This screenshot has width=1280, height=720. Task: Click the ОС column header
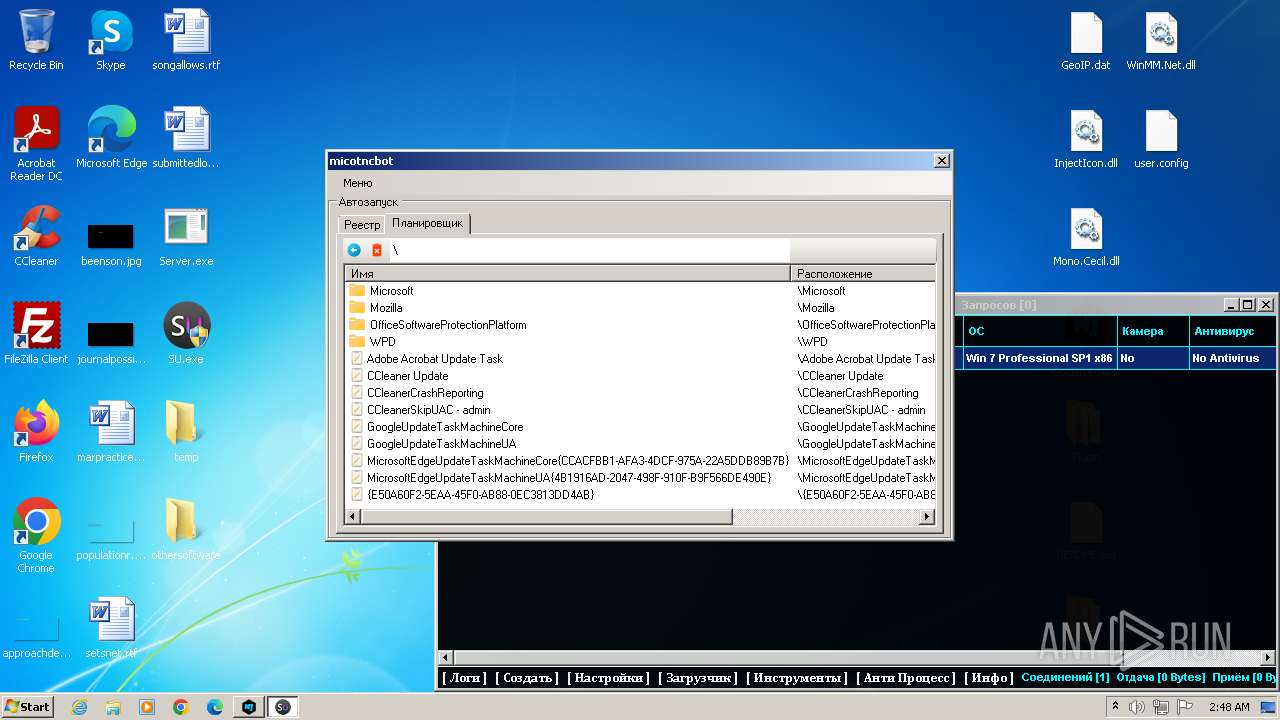(1039, 331)
